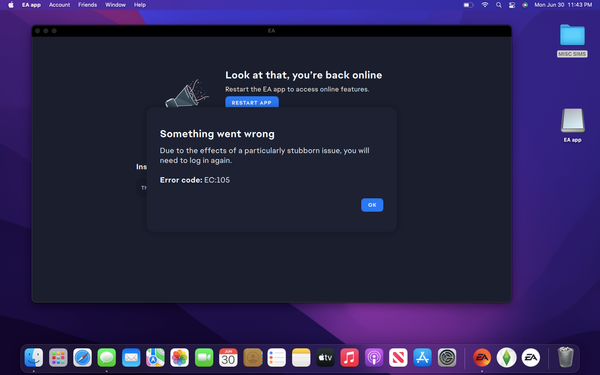Open the Help menu

tap(140, 5)
